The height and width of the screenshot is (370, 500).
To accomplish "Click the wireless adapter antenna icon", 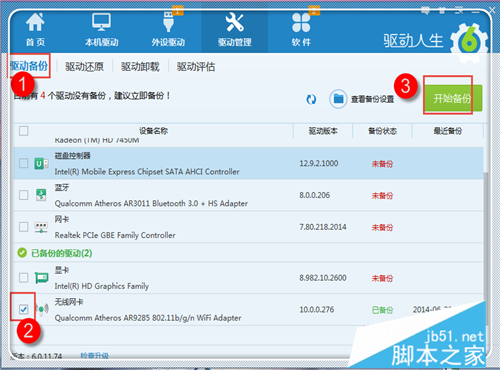I will [42, 309].
